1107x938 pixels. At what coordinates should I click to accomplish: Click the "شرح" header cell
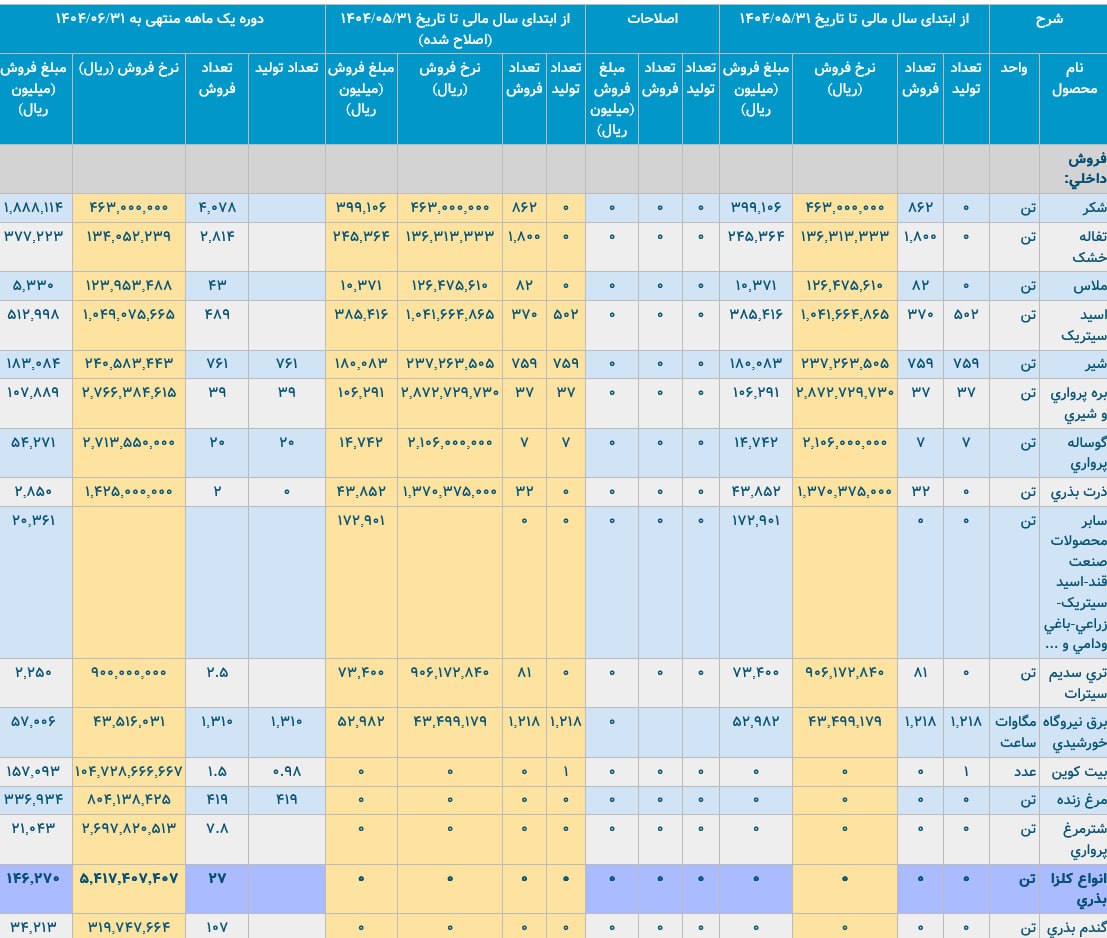1047,19
